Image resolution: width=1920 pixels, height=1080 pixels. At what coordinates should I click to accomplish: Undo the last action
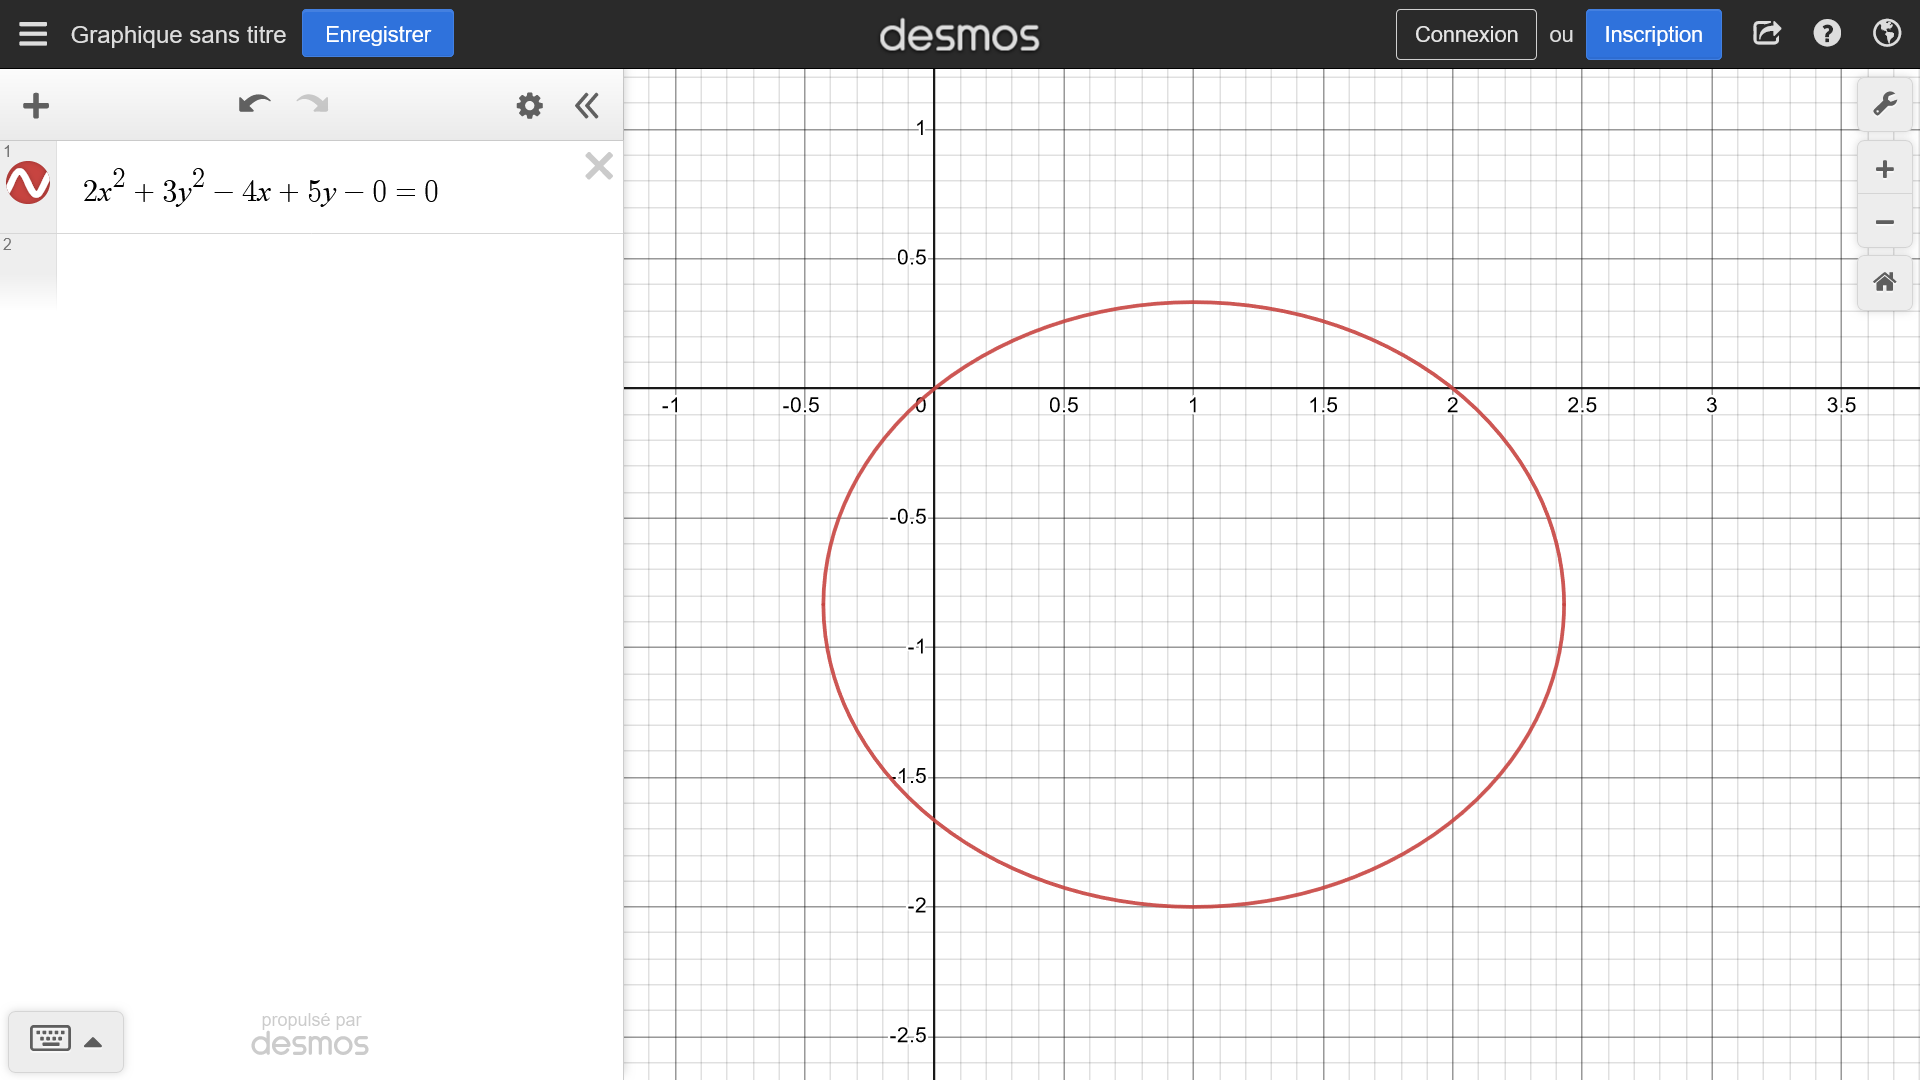(x=254, y=104)
